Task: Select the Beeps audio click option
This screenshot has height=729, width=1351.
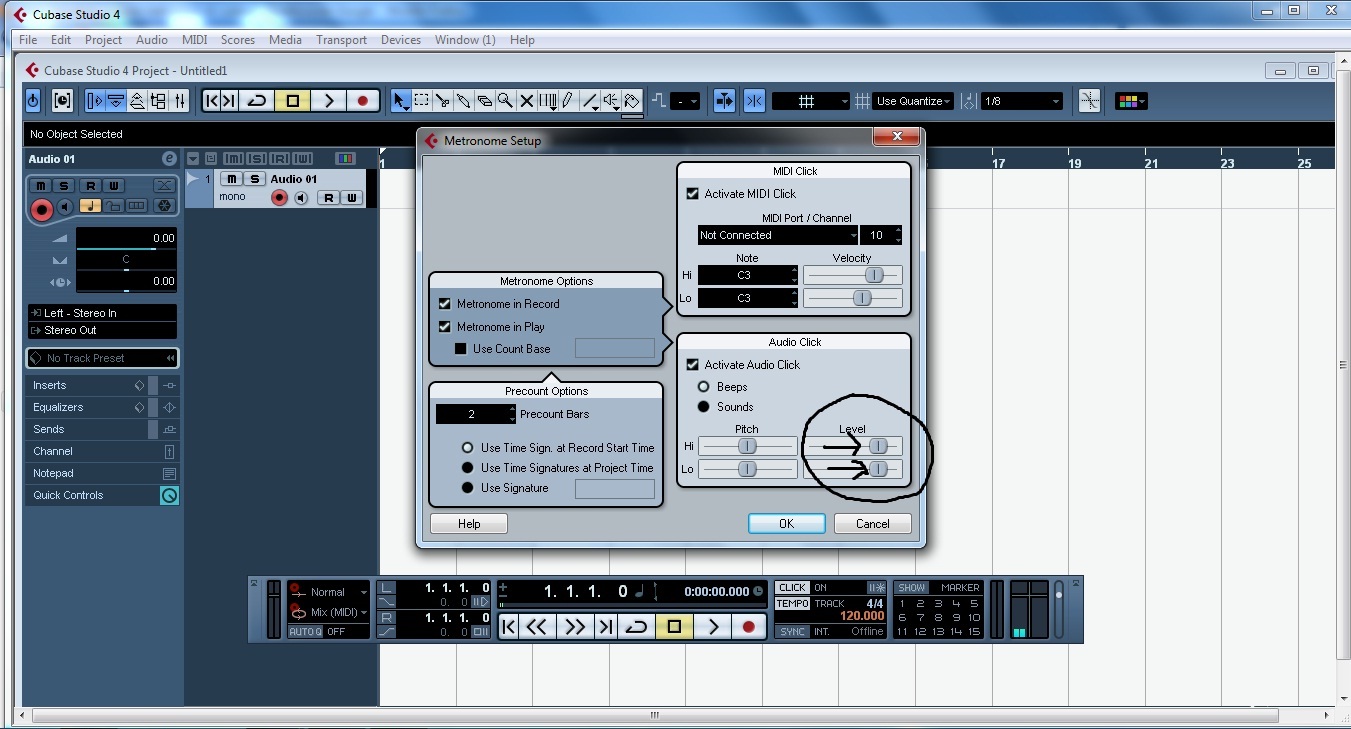Action: (x=704, y=387)
